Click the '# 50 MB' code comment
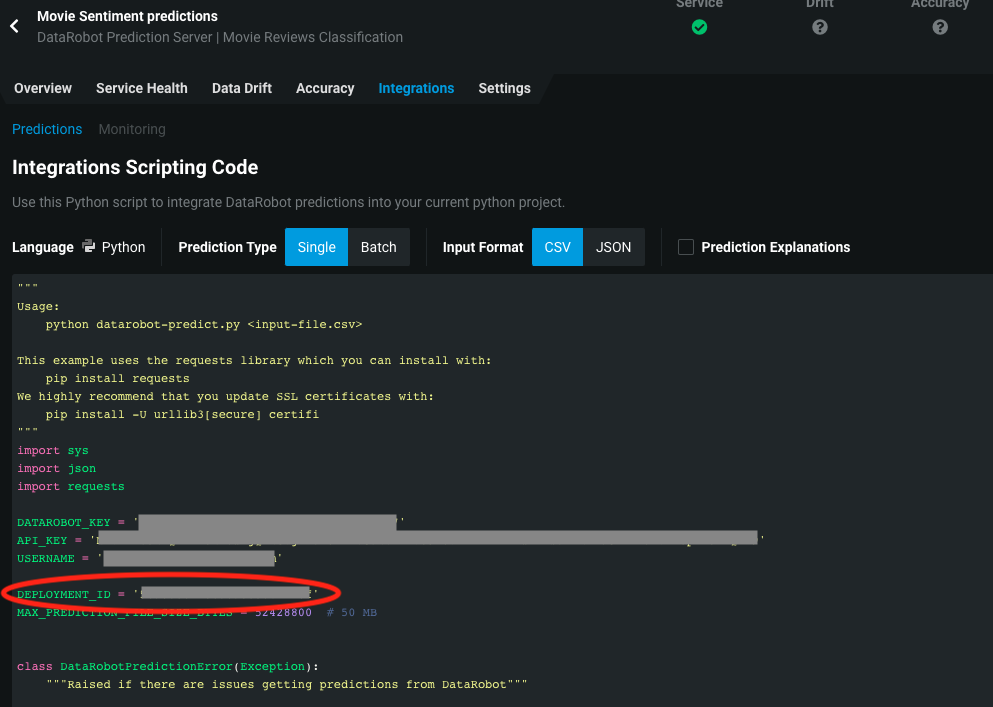 [351, 613]
